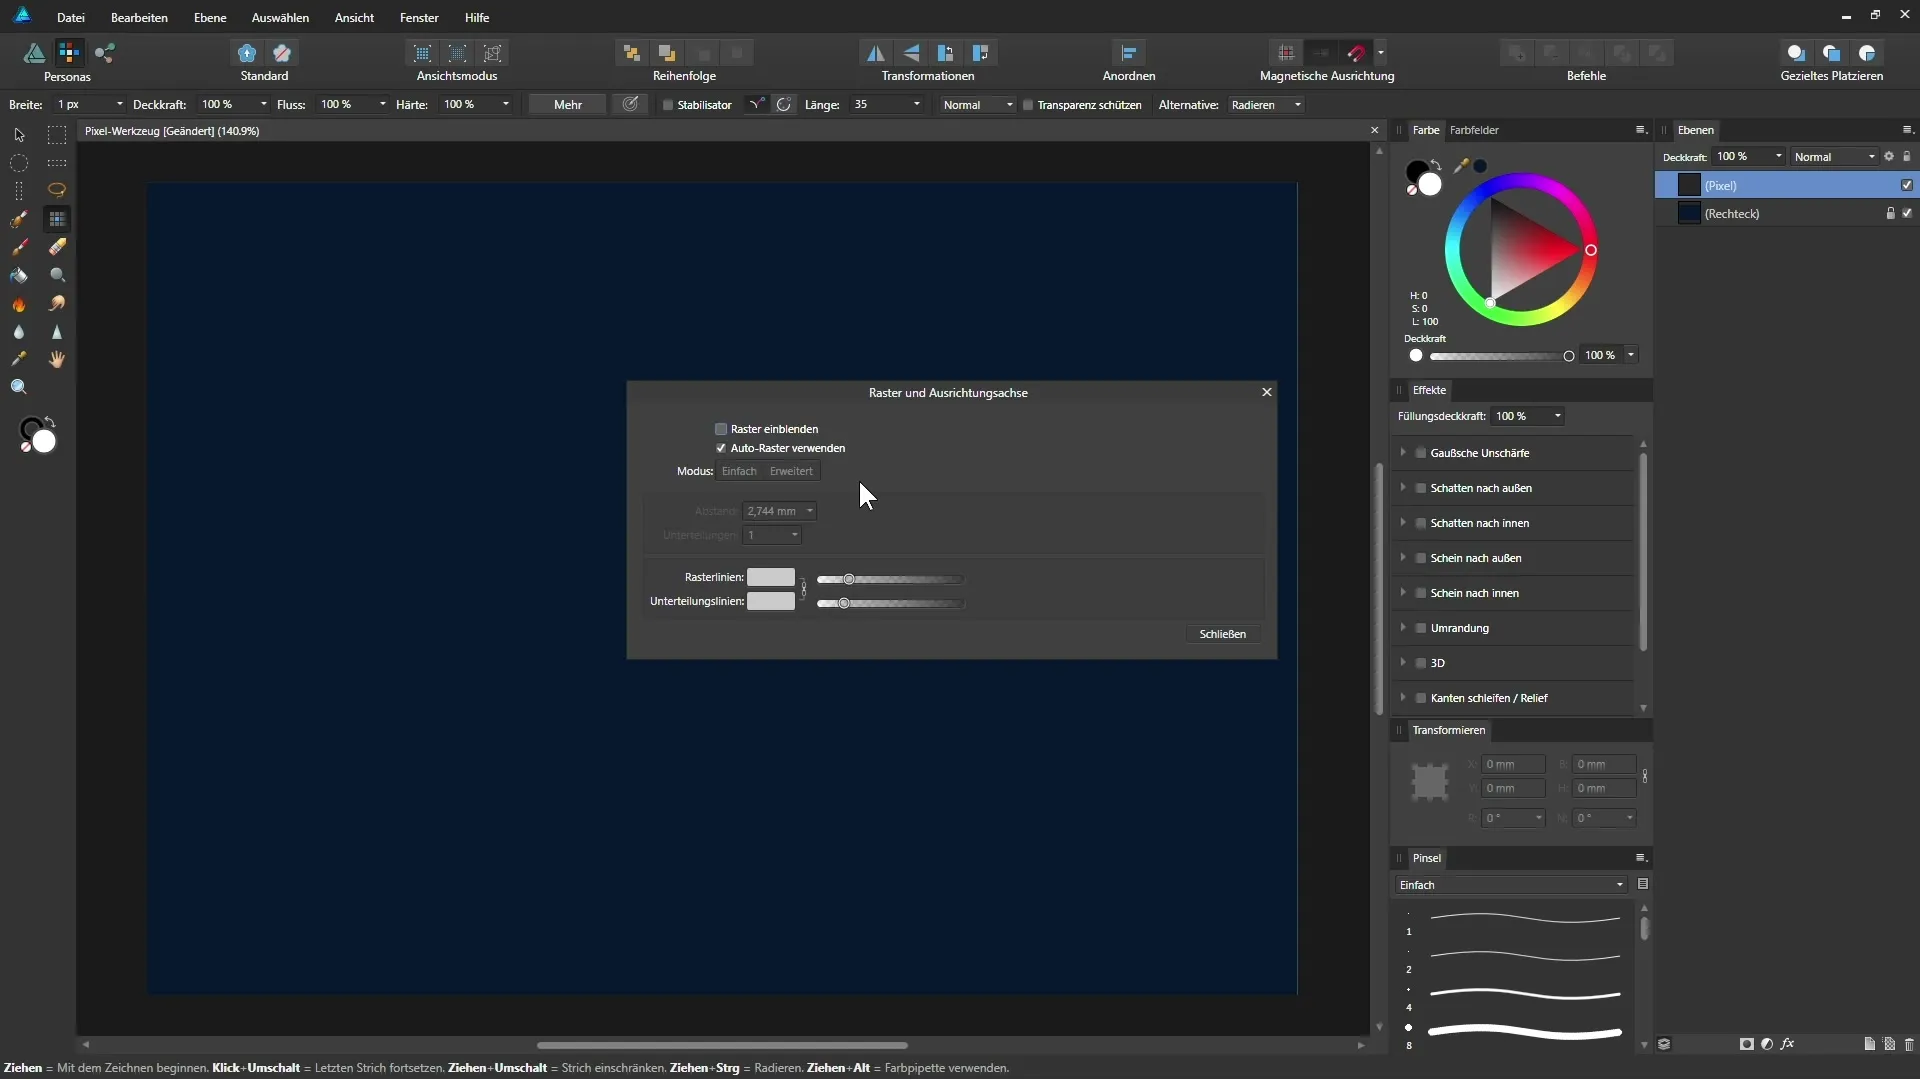Choose the paint brush tool
1920x1080 pixels.
point(19,247)
